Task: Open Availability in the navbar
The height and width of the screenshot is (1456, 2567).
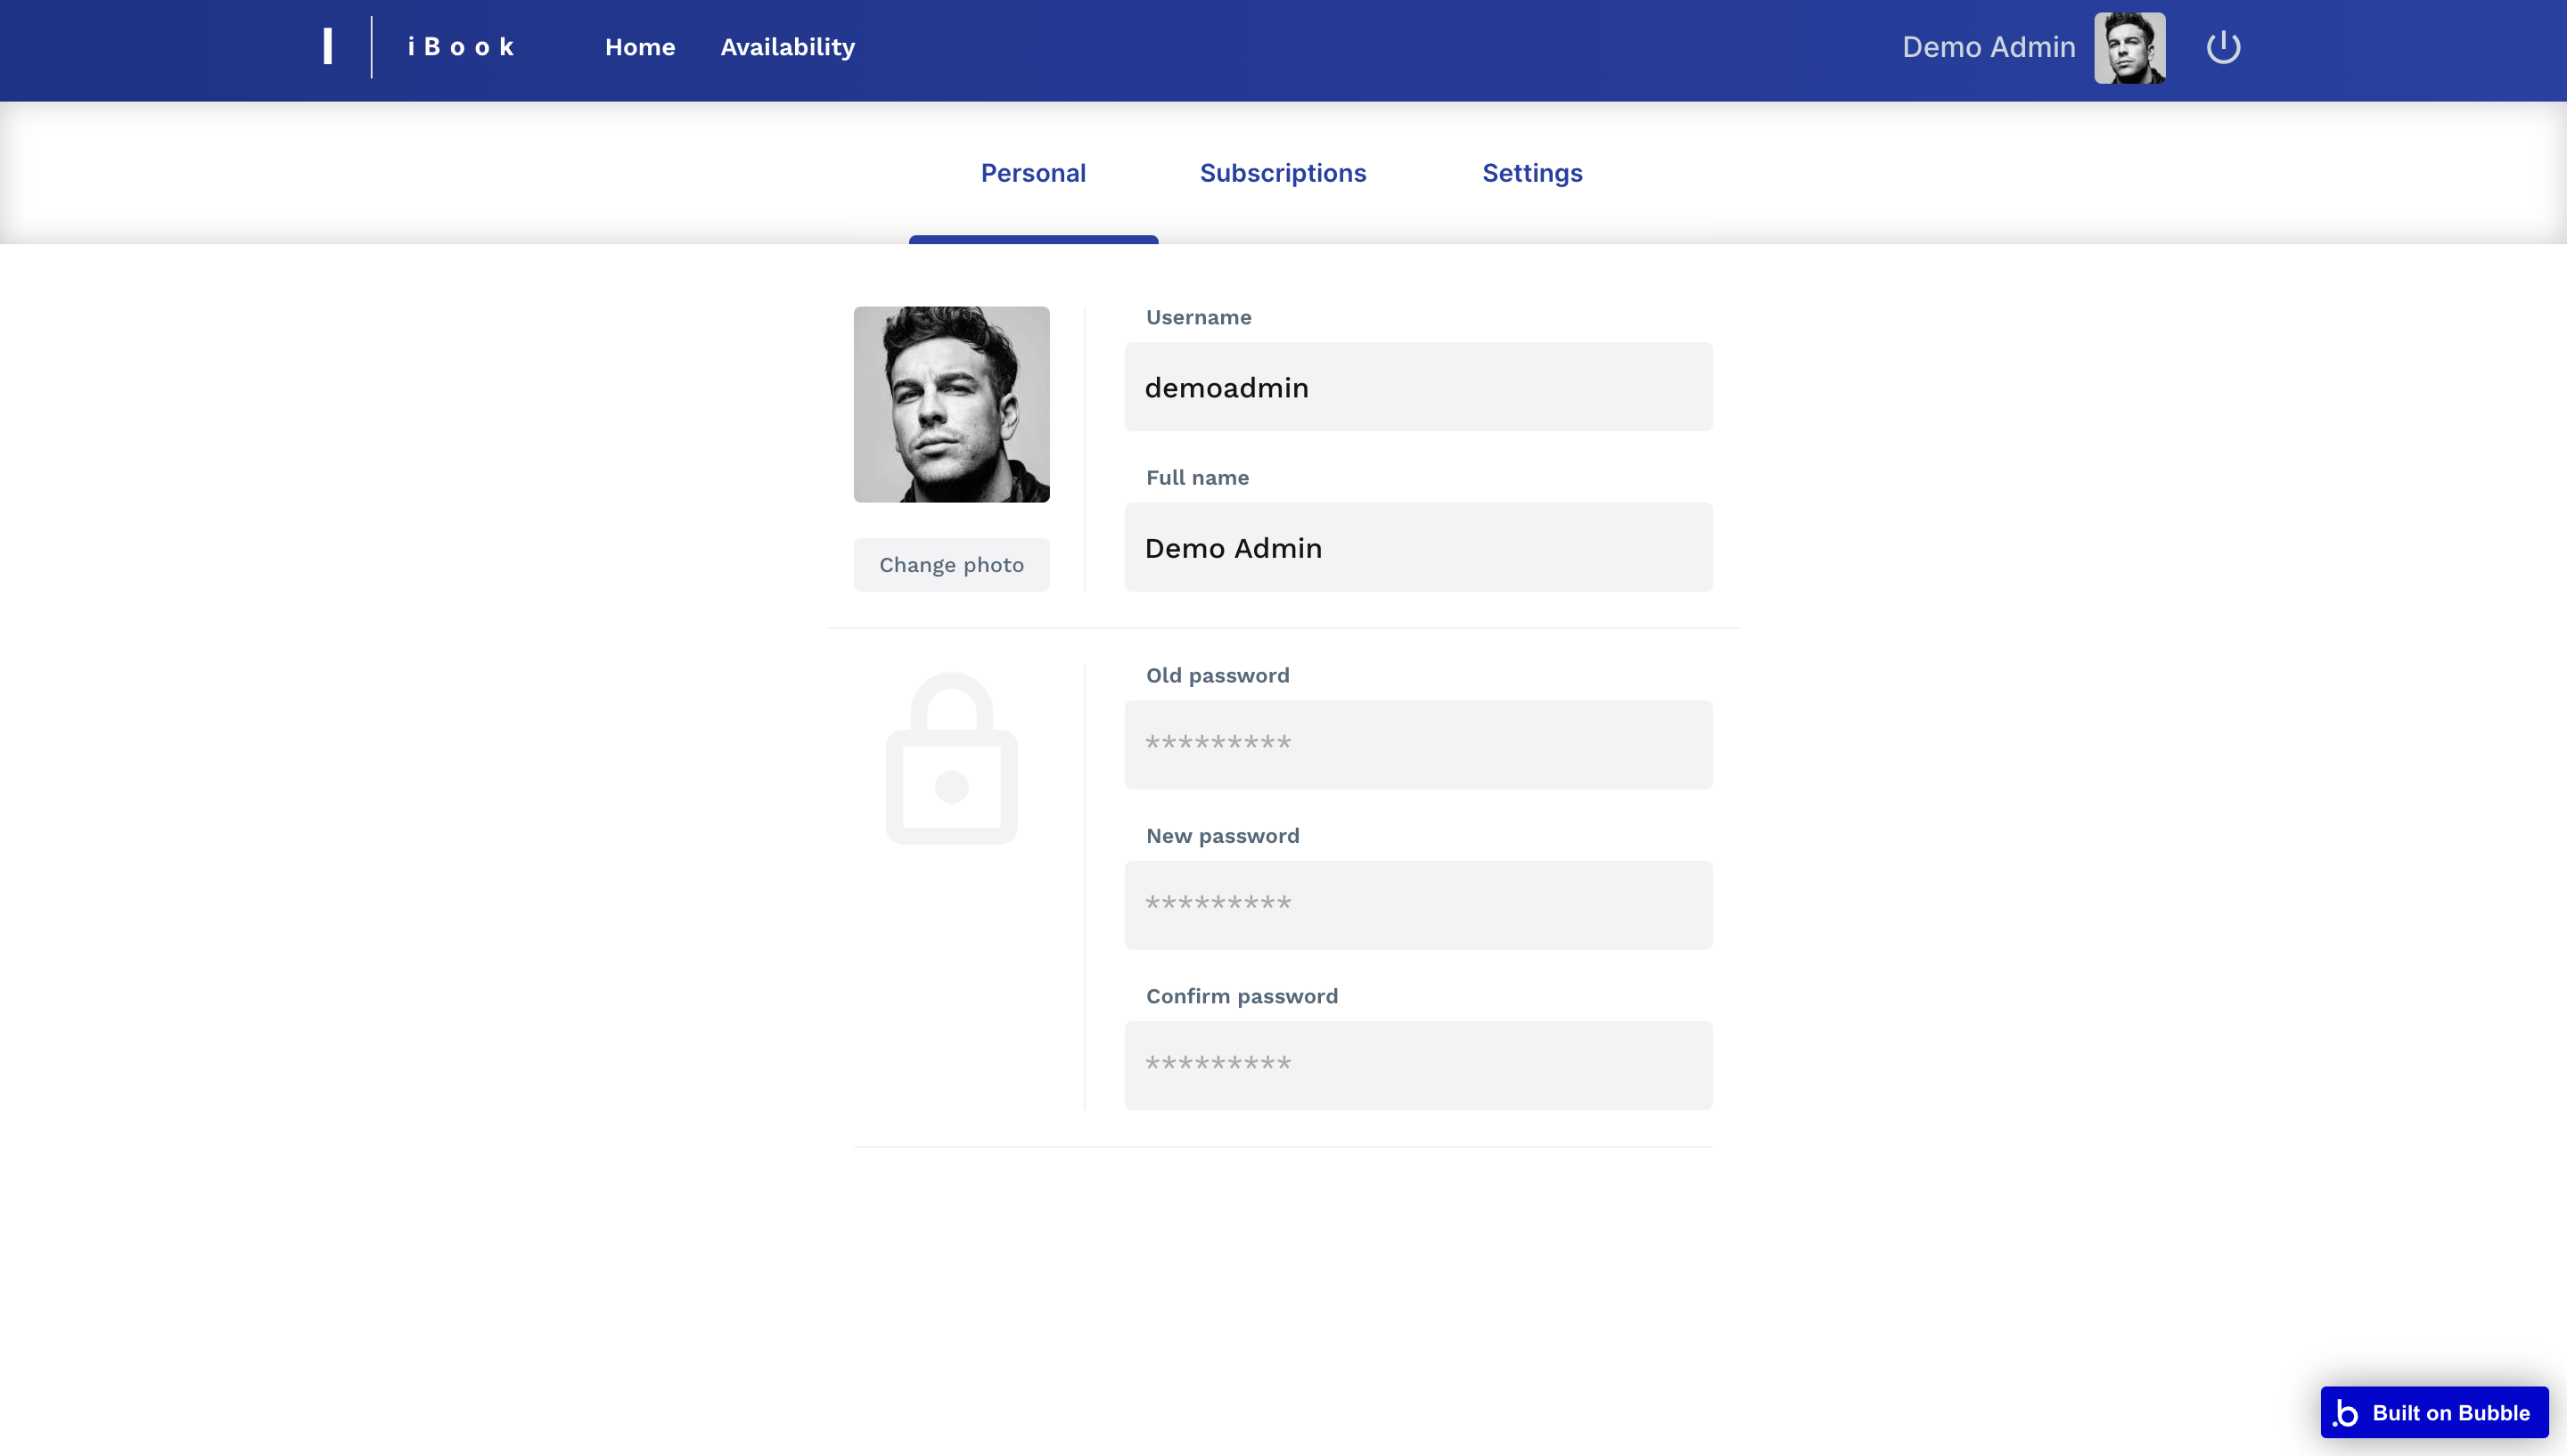Action: (x=787, y=47)
